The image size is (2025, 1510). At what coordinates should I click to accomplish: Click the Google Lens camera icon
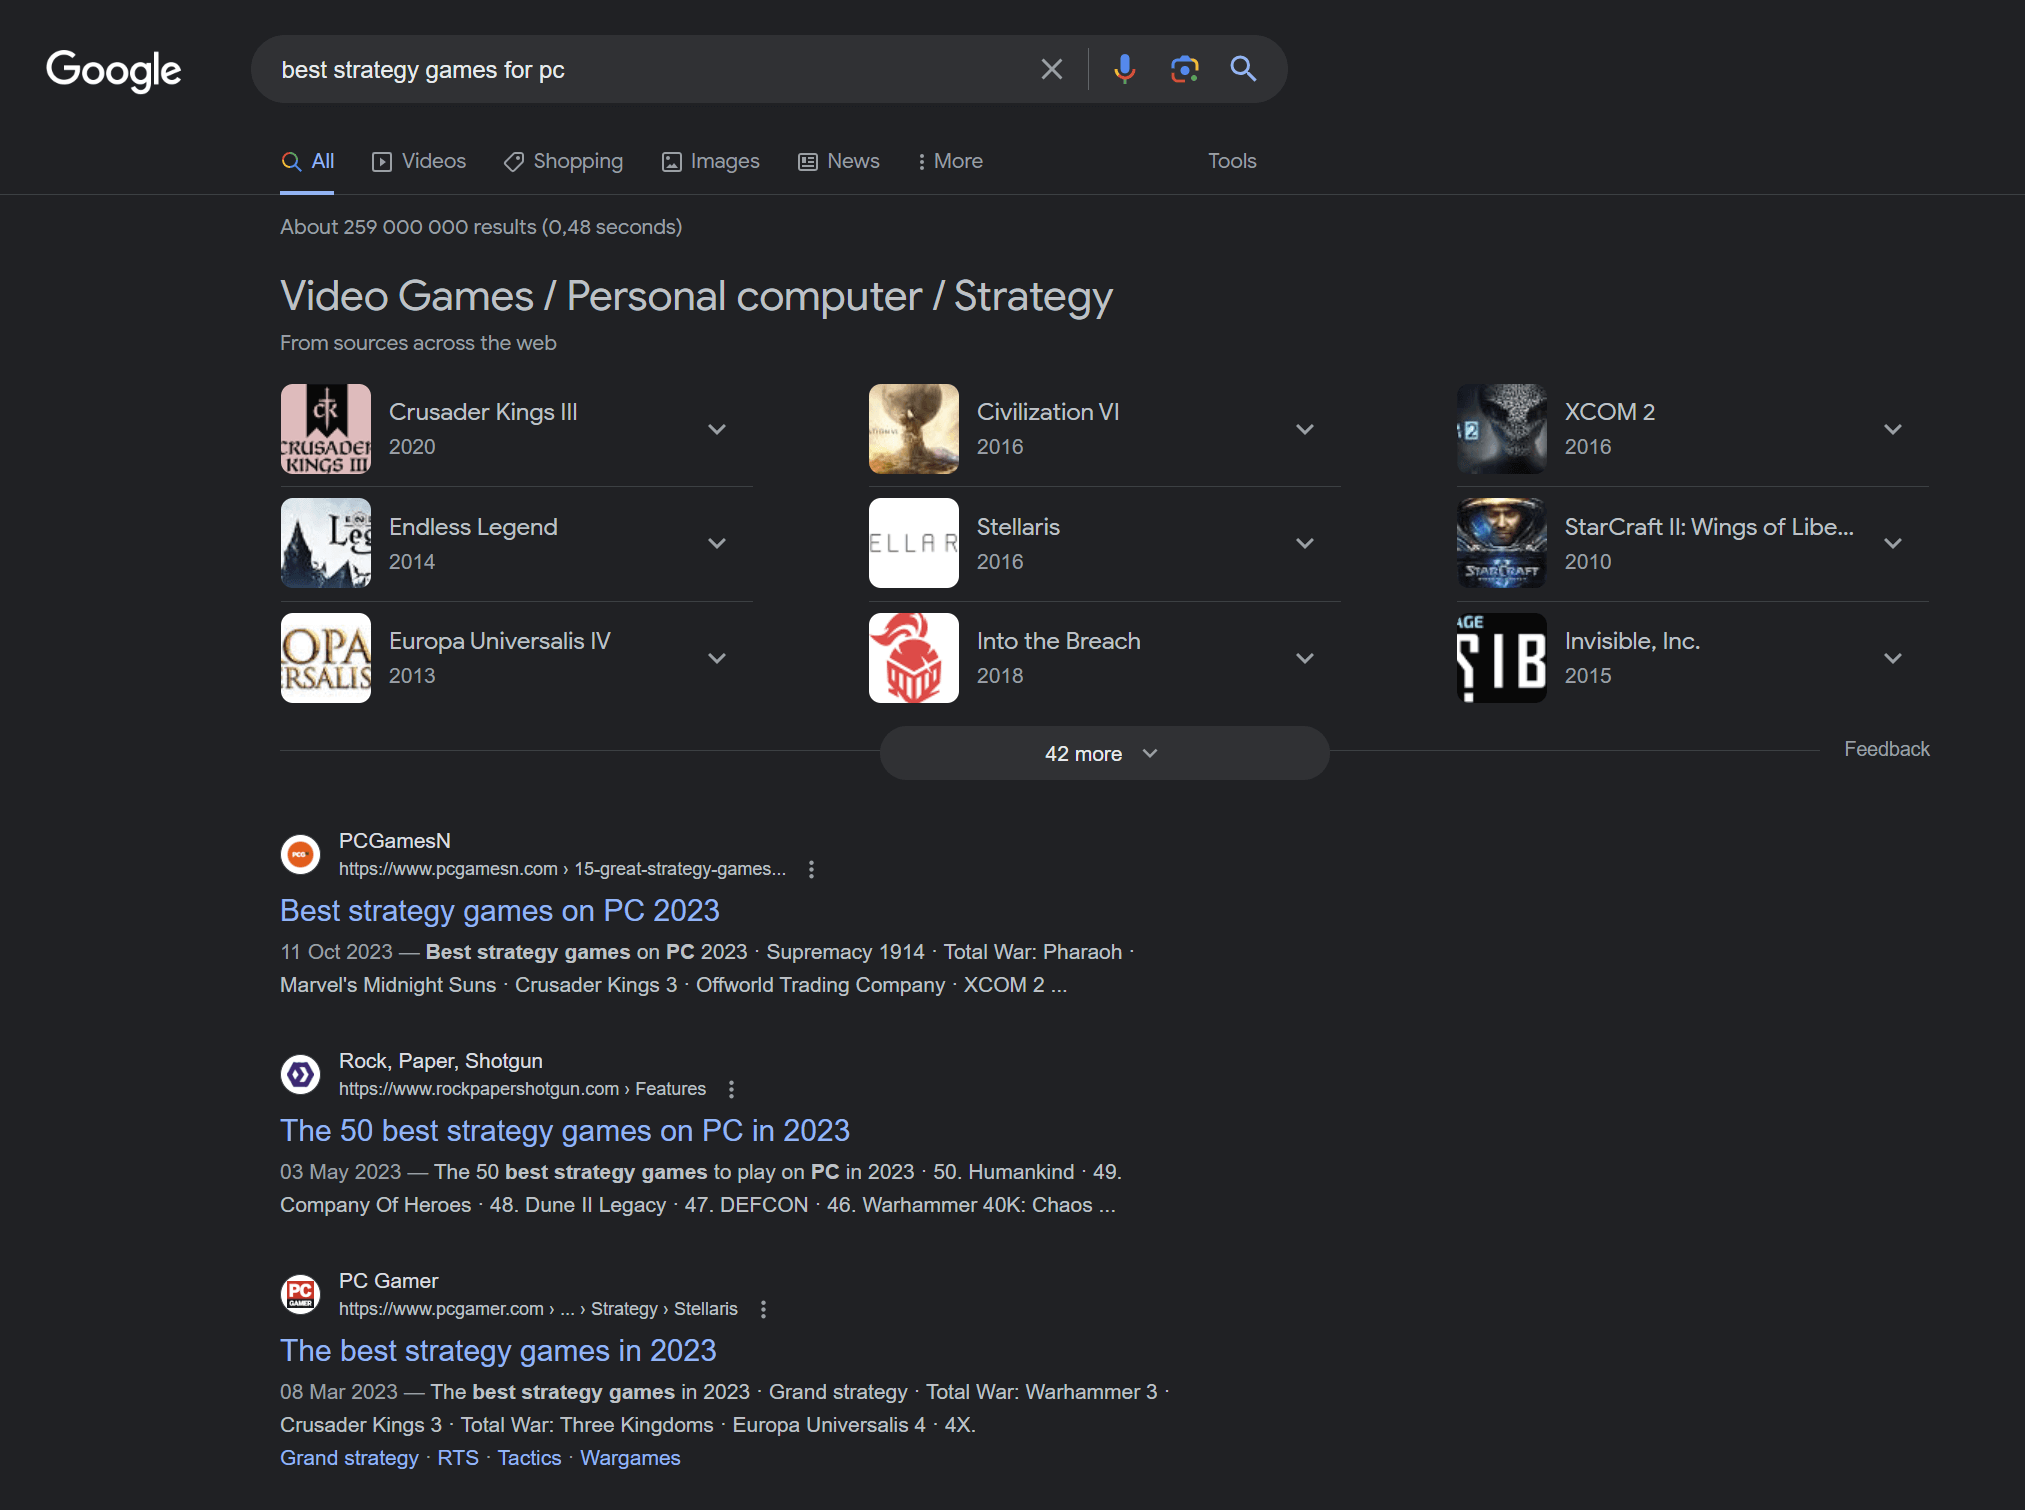[1181, 68]
